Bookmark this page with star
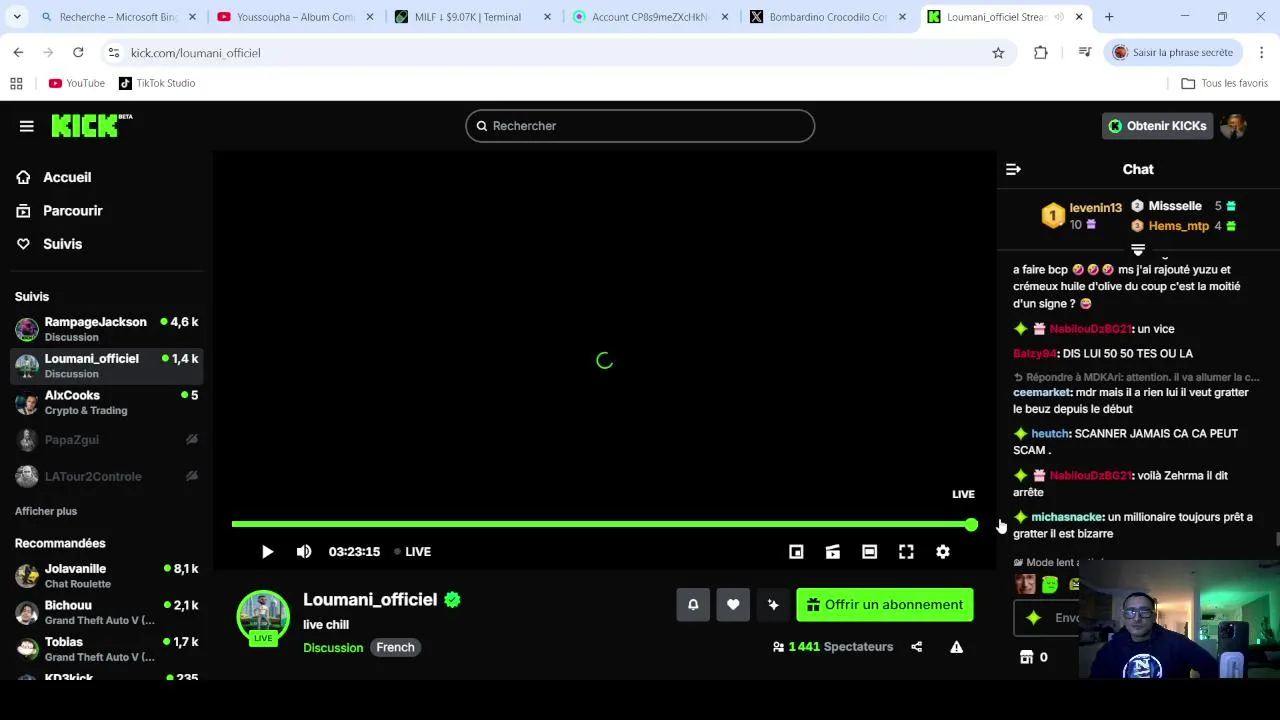Screen dimensions: 1280x720 (998, 53)
